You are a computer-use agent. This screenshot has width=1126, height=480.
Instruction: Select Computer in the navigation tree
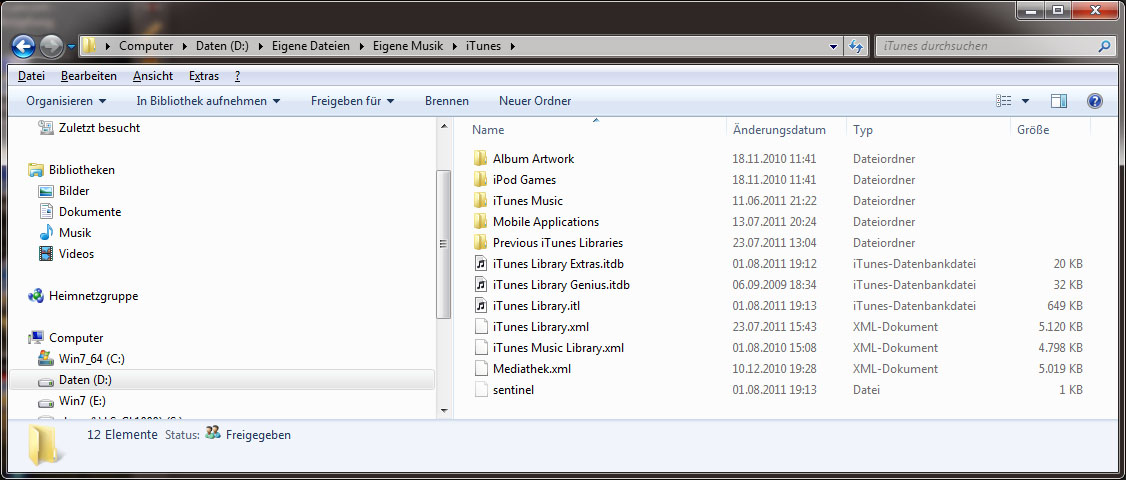pyautogui.click(x=75, y=338)
